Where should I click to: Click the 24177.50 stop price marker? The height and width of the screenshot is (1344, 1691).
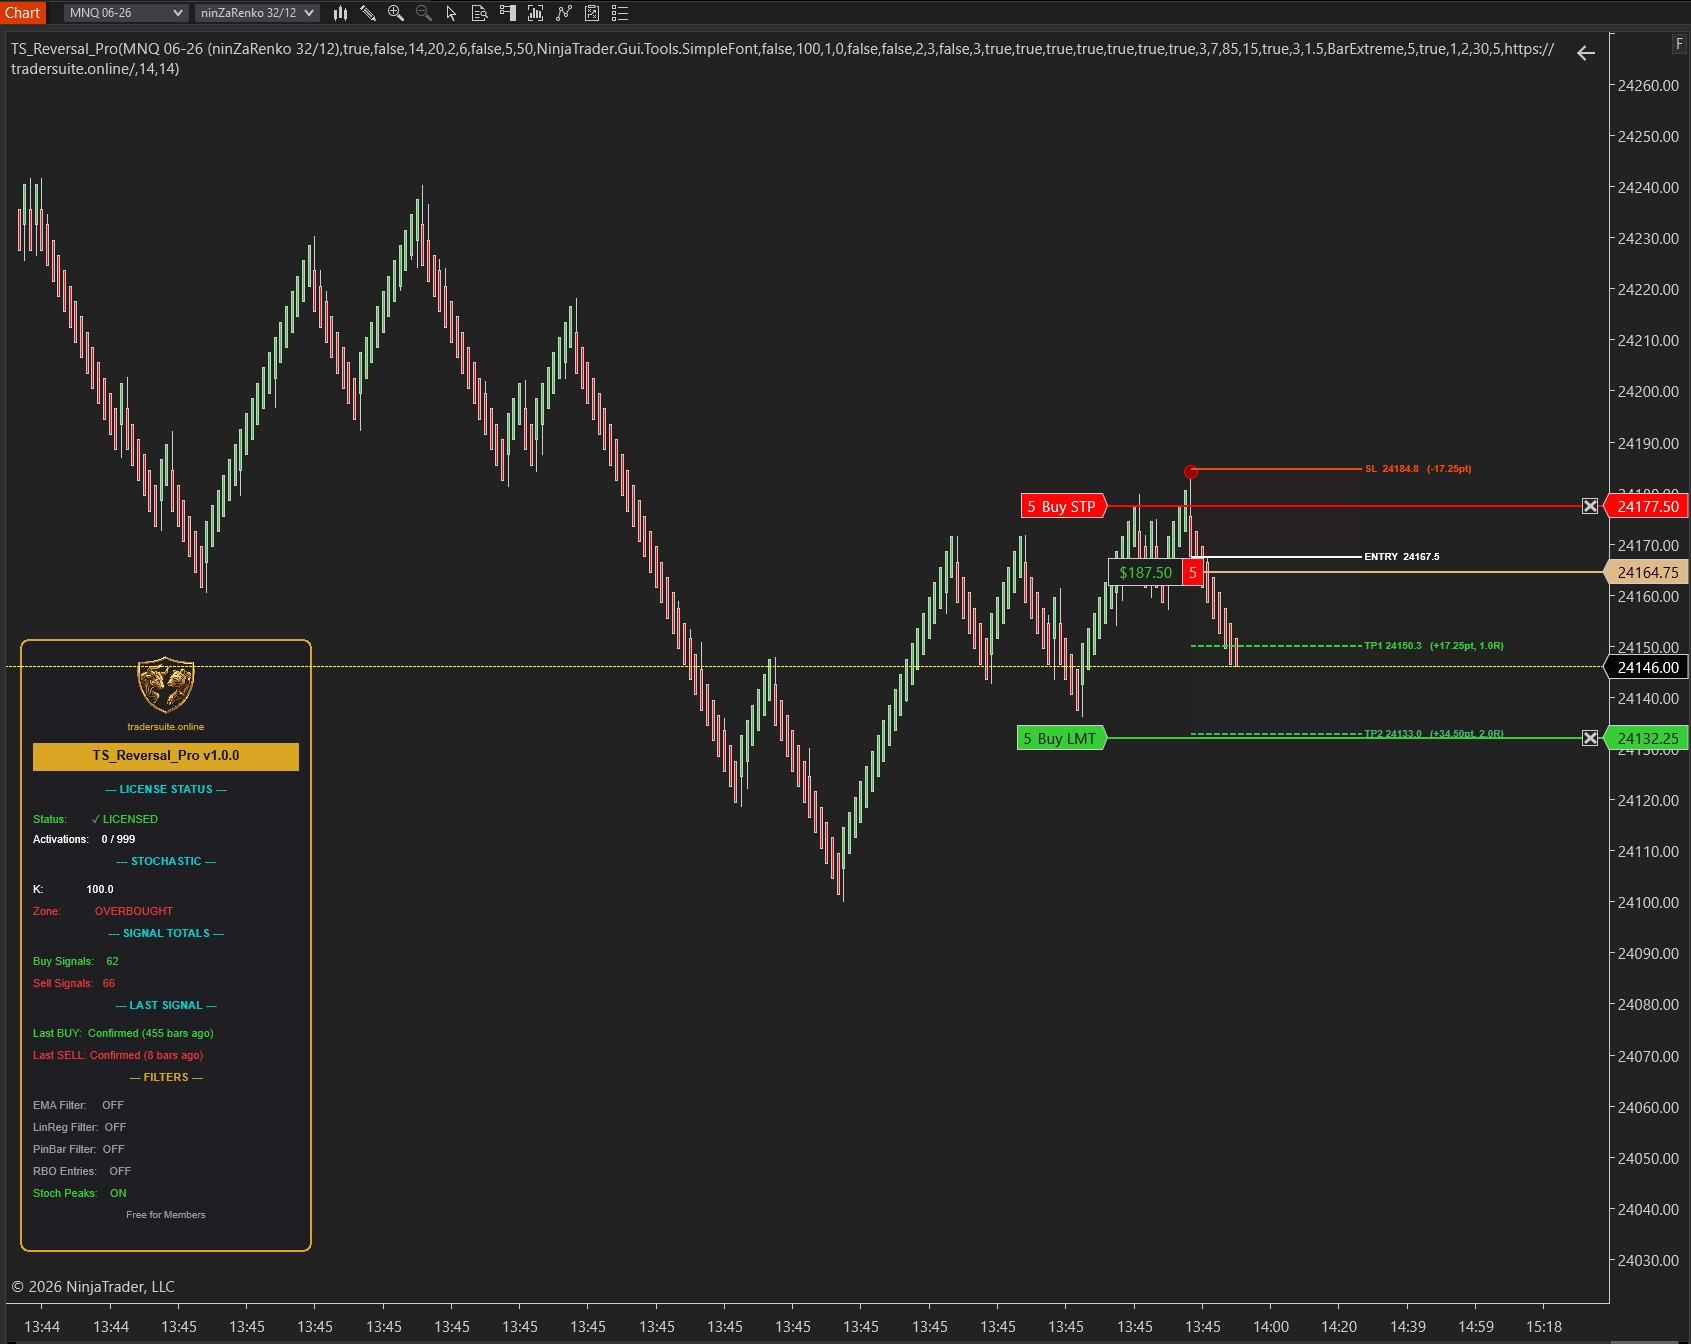1646,506
